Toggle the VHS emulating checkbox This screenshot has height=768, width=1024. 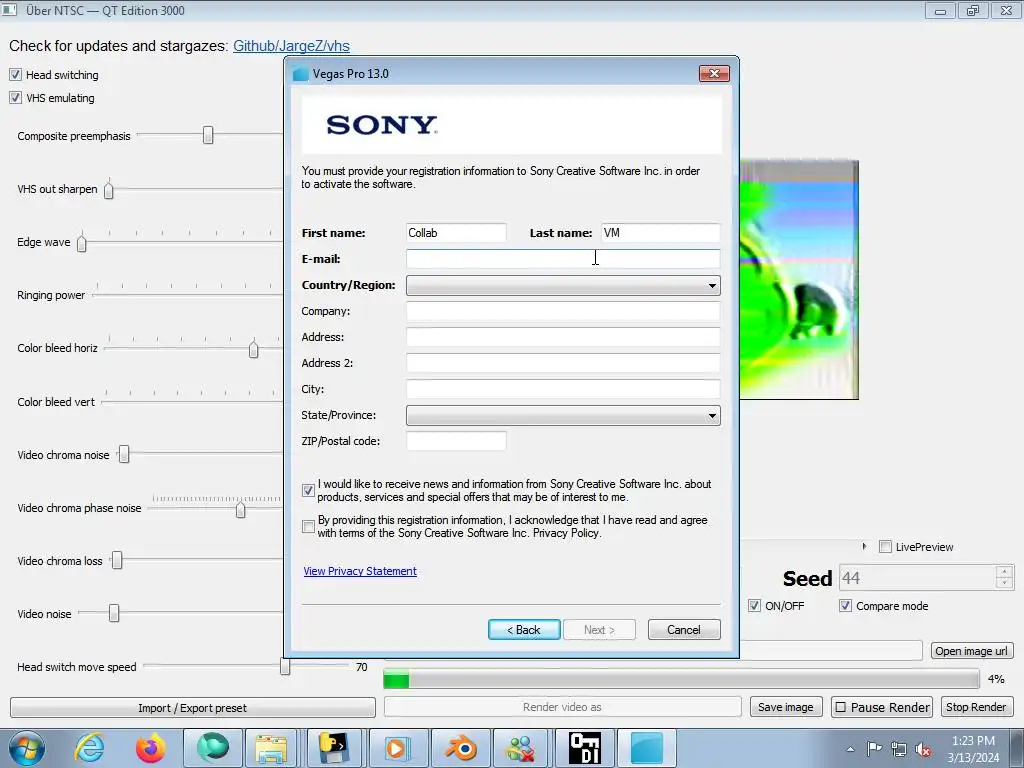point(15,97)
